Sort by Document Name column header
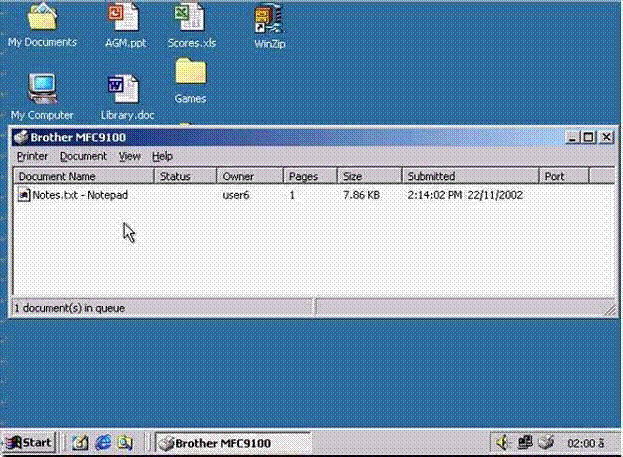Image resolution: width=623 pixels, height=457 pixels. tap(84, 176)
